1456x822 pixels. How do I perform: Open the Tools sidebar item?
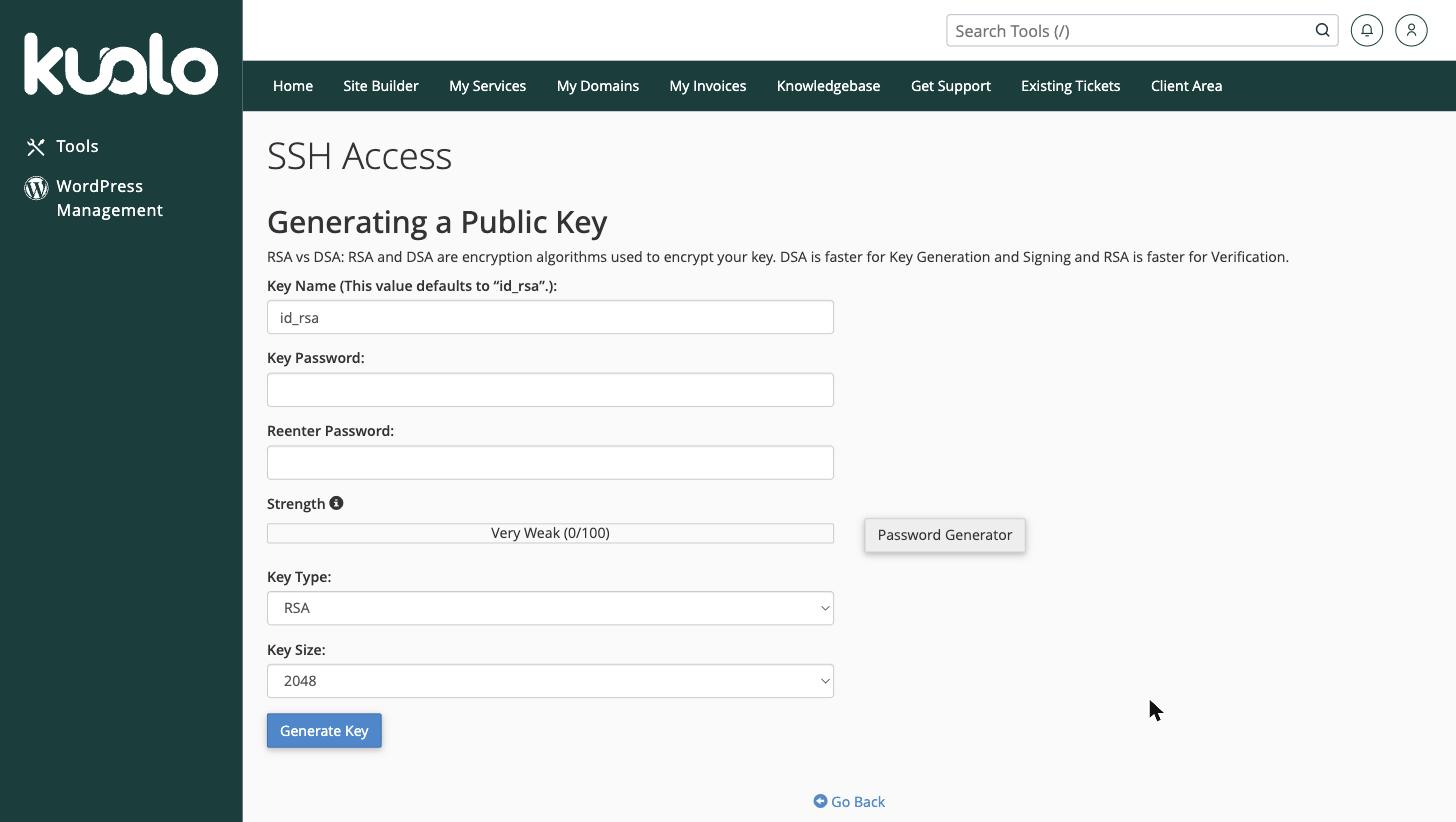(62, 146)
